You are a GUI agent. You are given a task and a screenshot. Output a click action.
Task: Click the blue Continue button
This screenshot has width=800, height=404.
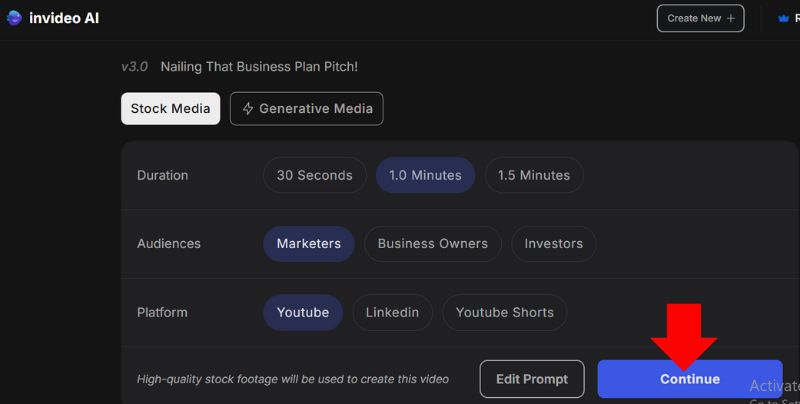[690, 379]
